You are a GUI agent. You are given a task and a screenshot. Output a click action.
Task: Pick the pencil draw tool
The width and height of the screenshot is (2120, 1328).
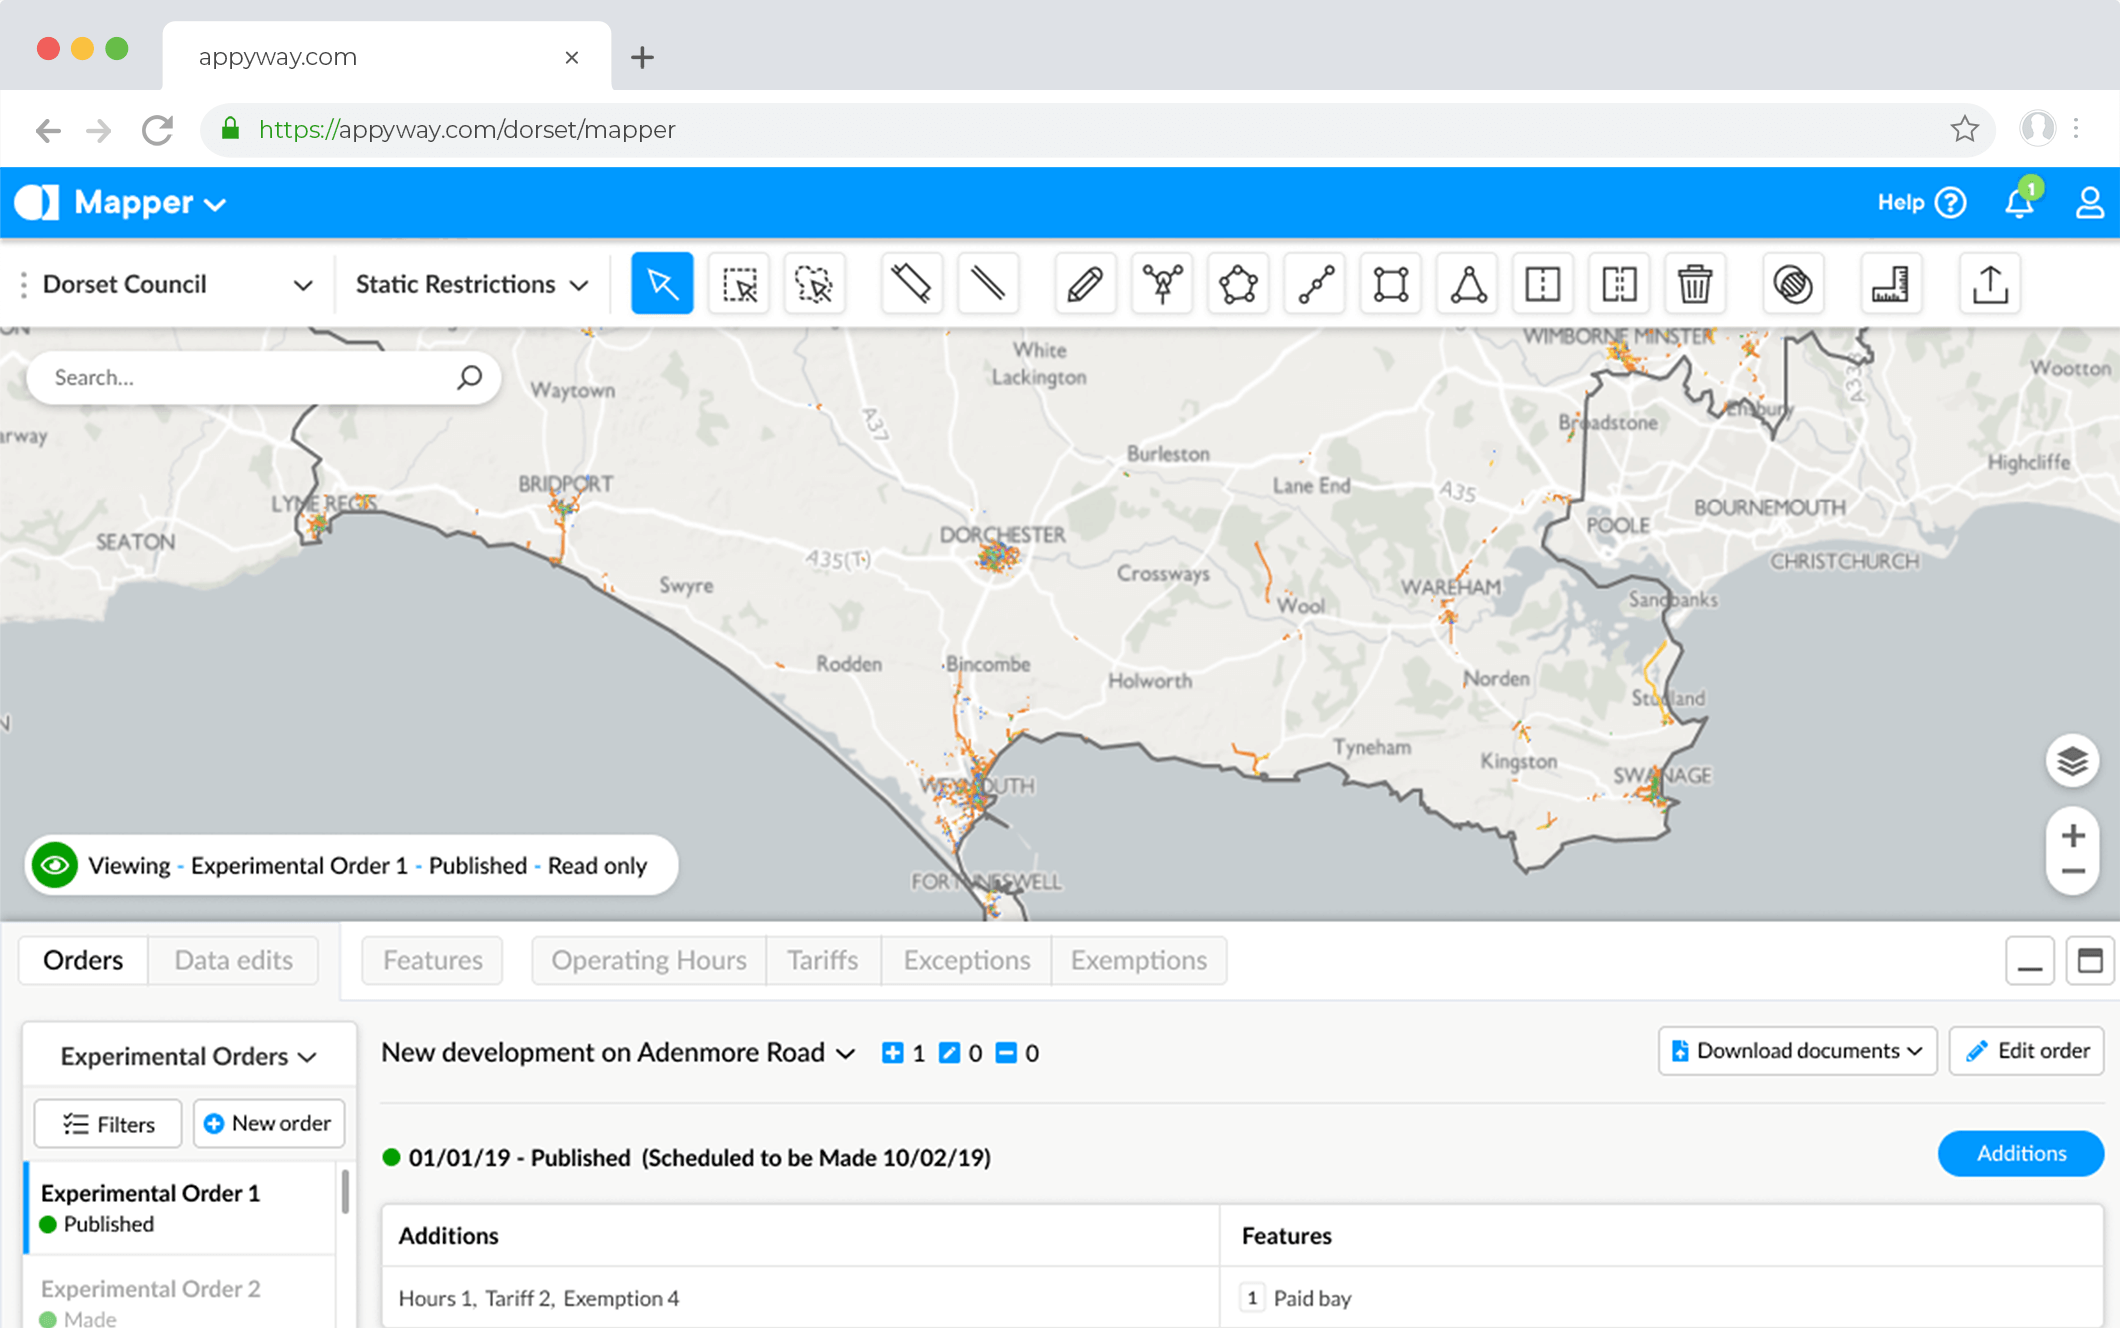[1085, 284]
